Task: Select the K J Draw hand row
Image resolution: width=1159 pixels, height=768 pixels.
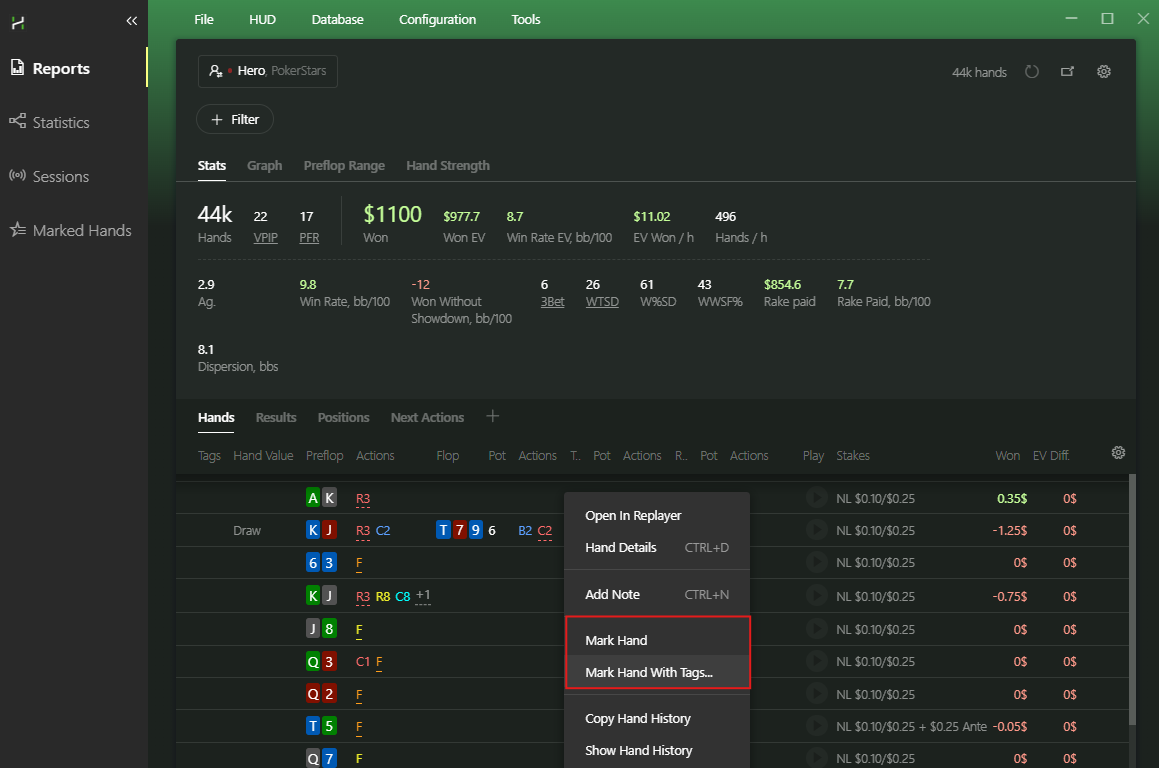Action: [653, 530]
